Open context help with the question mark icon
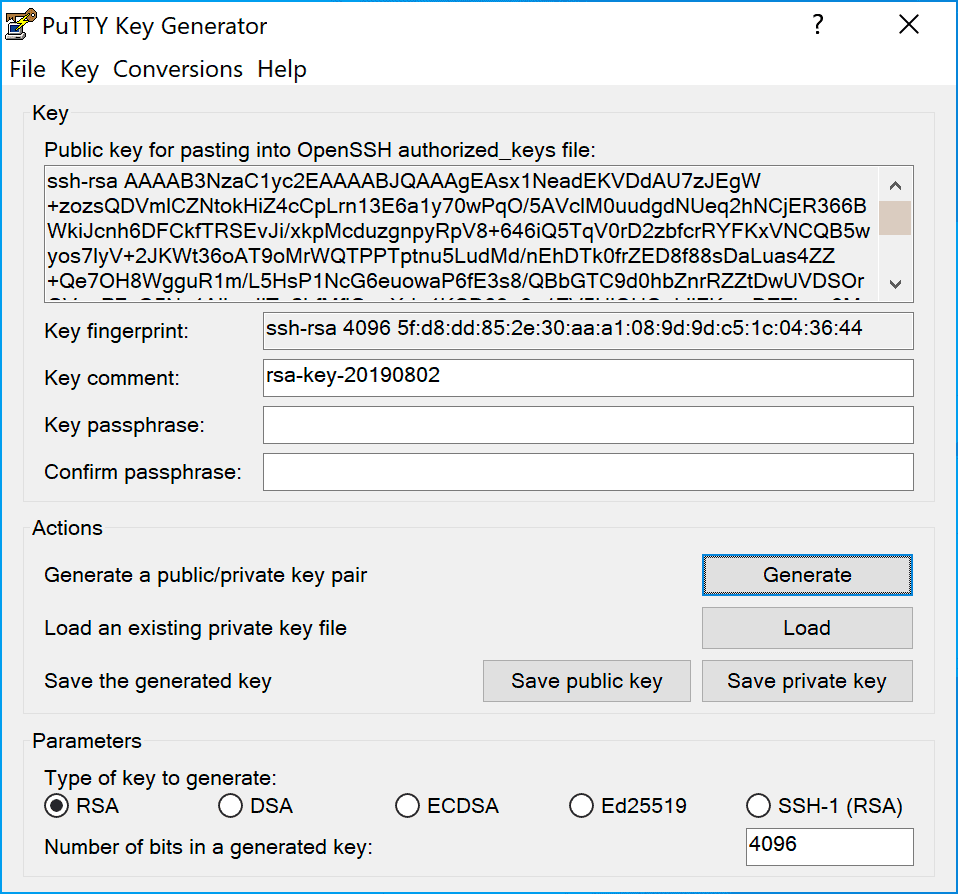The height and width of the screenshot is (894, 958). pos(818,25)
